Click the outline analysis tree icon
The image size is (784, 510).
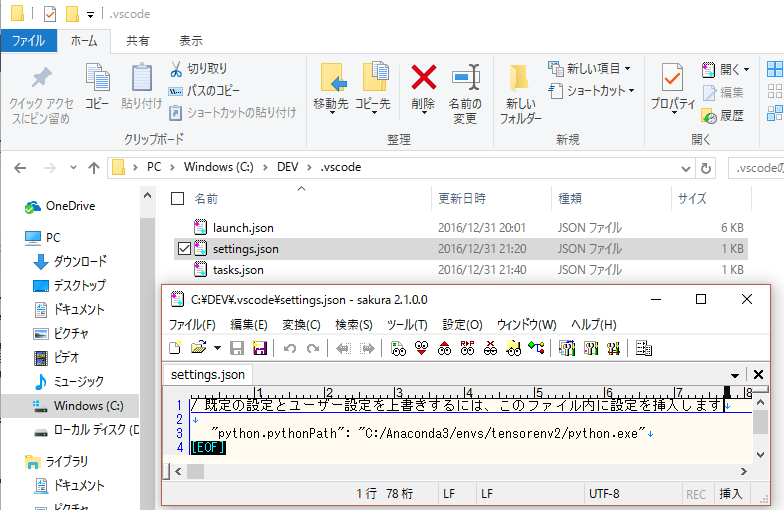pyautogui.click(x=536, y=348)
